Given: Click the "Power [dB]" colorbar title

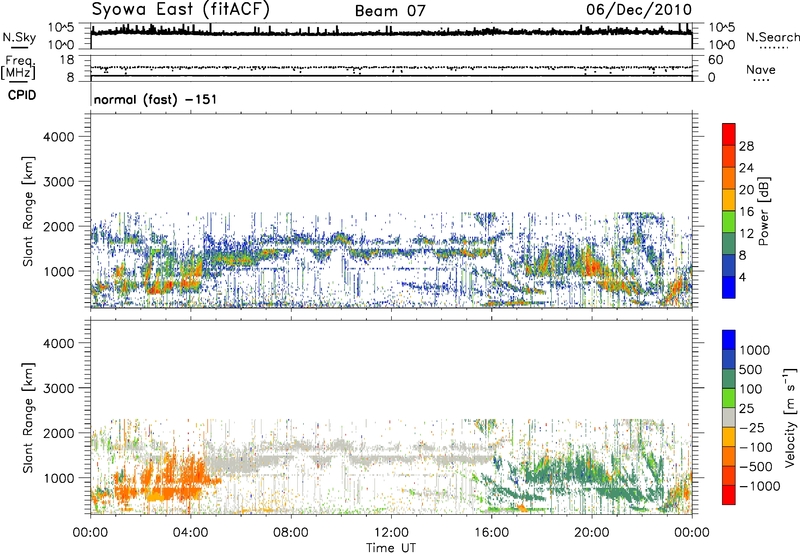Looking at the screenshot, I should (x=764, y=211).
